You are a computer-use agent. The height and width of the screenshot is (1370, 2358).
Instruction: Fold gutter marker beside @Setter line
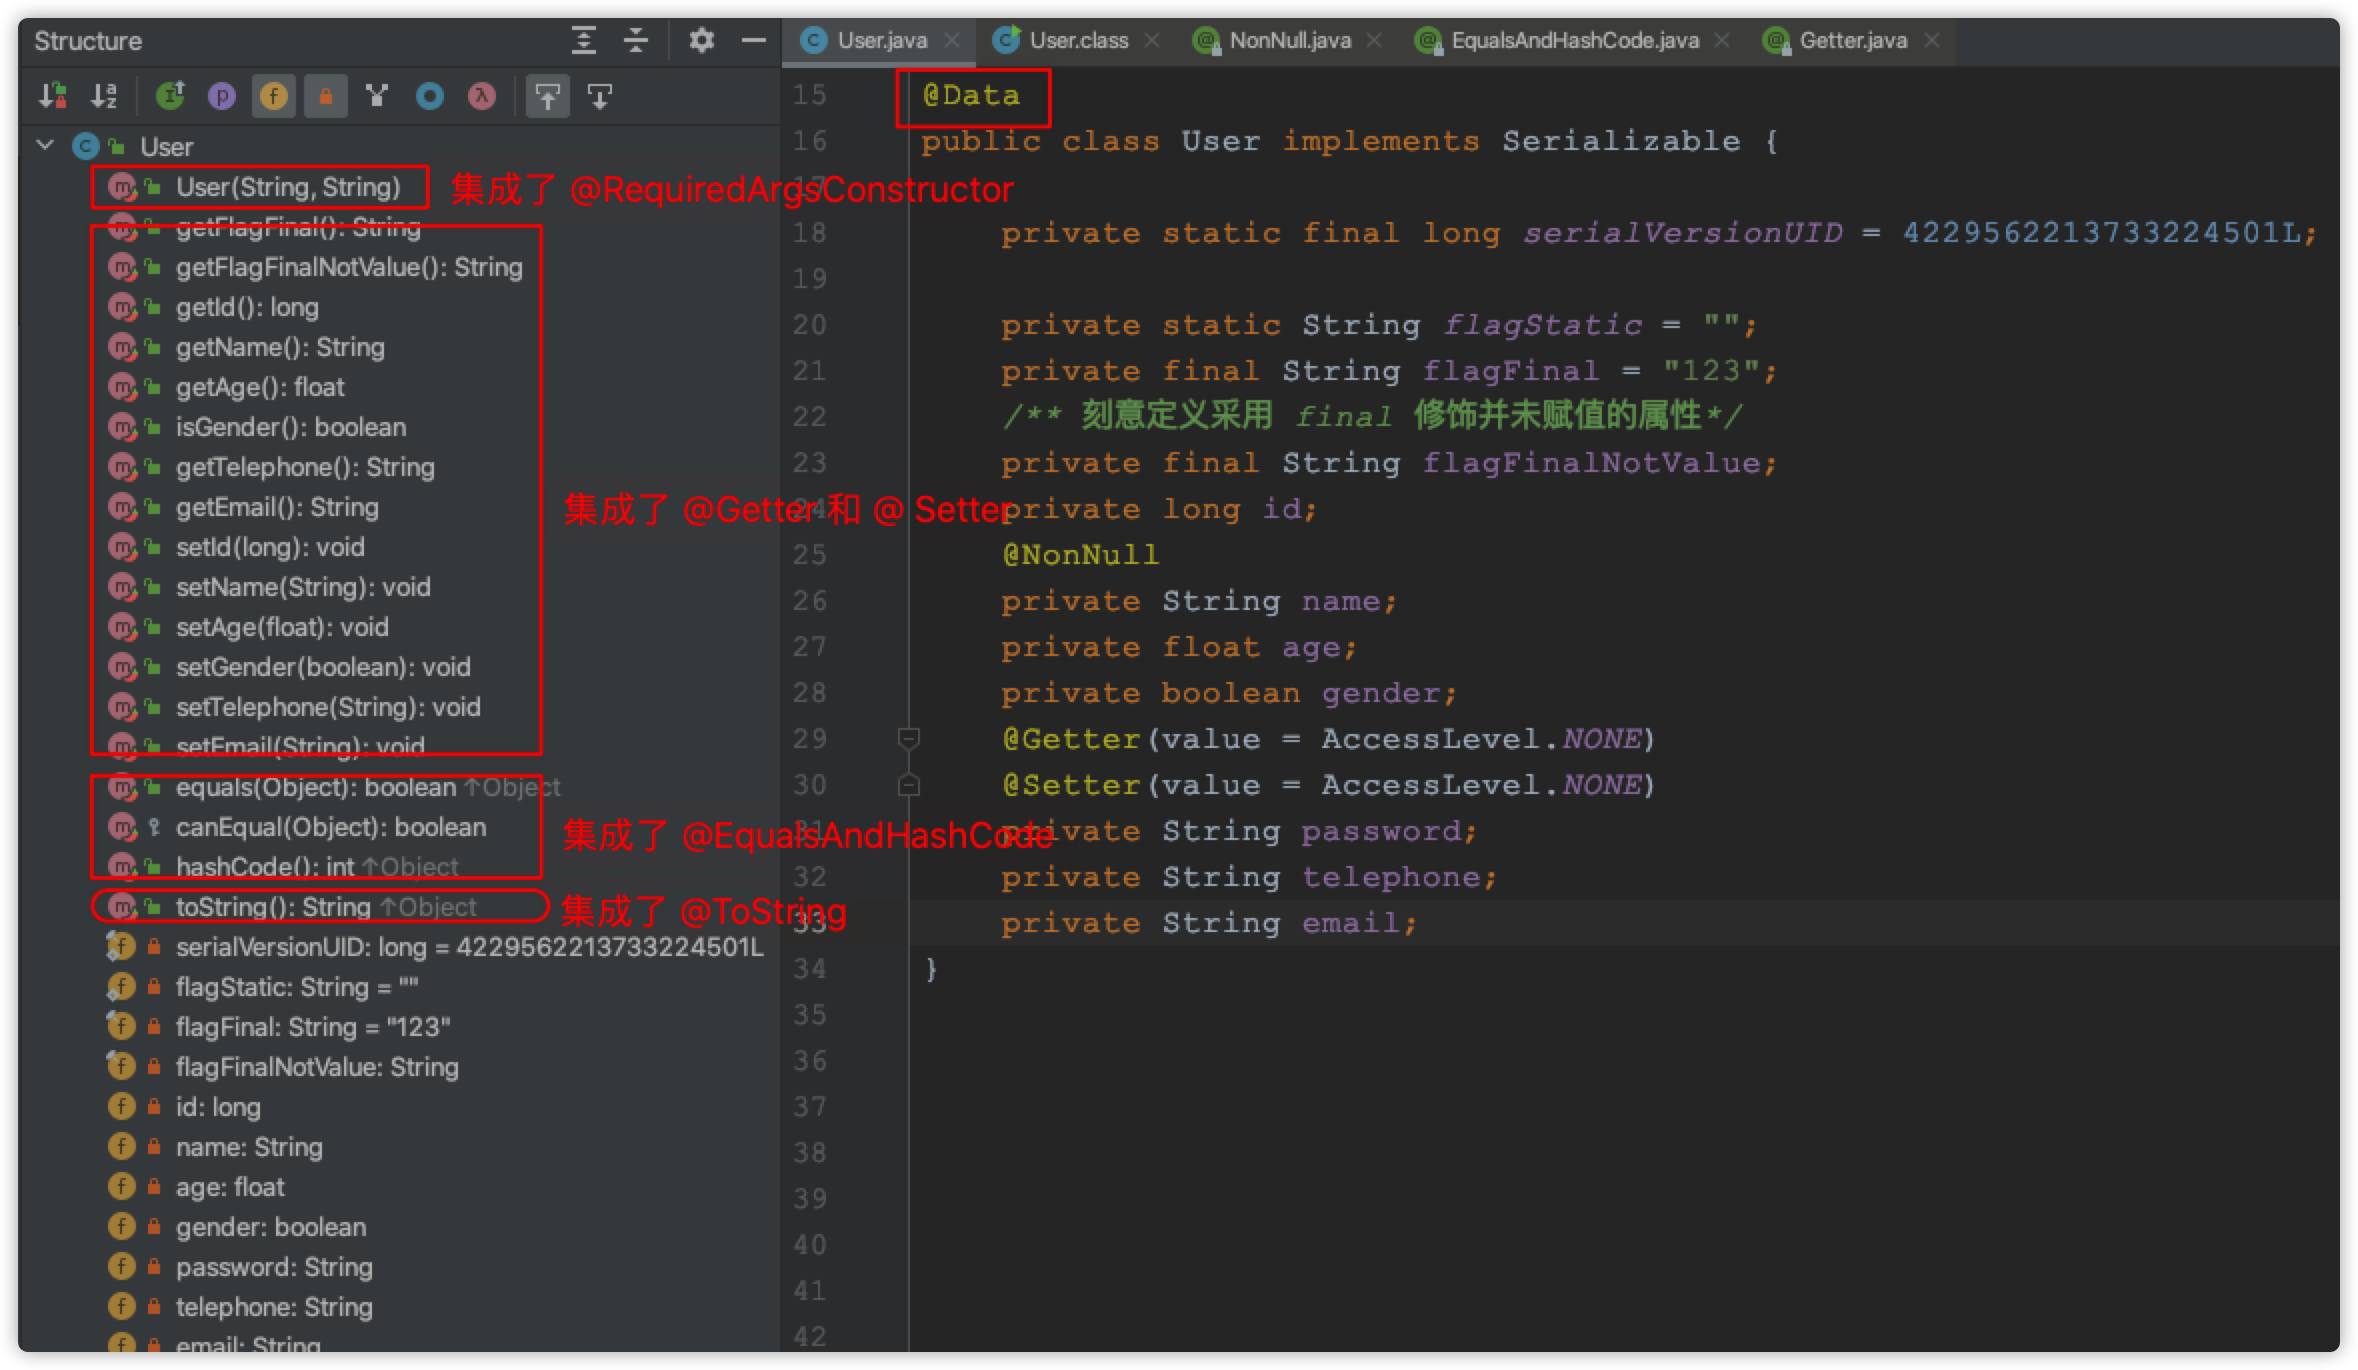click(908, 785)
